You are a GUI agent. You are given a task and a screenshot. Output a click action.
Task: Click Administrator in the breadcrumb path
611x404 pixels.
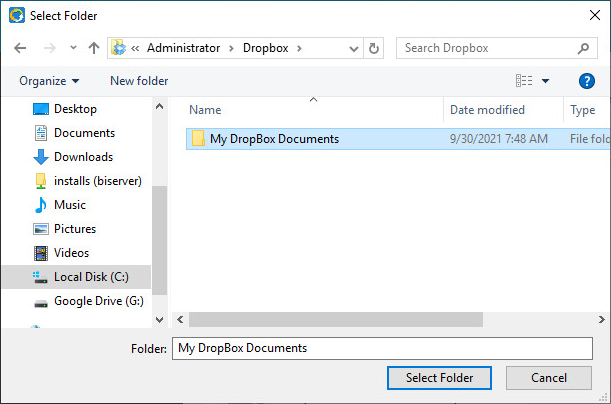click(186, 48)
